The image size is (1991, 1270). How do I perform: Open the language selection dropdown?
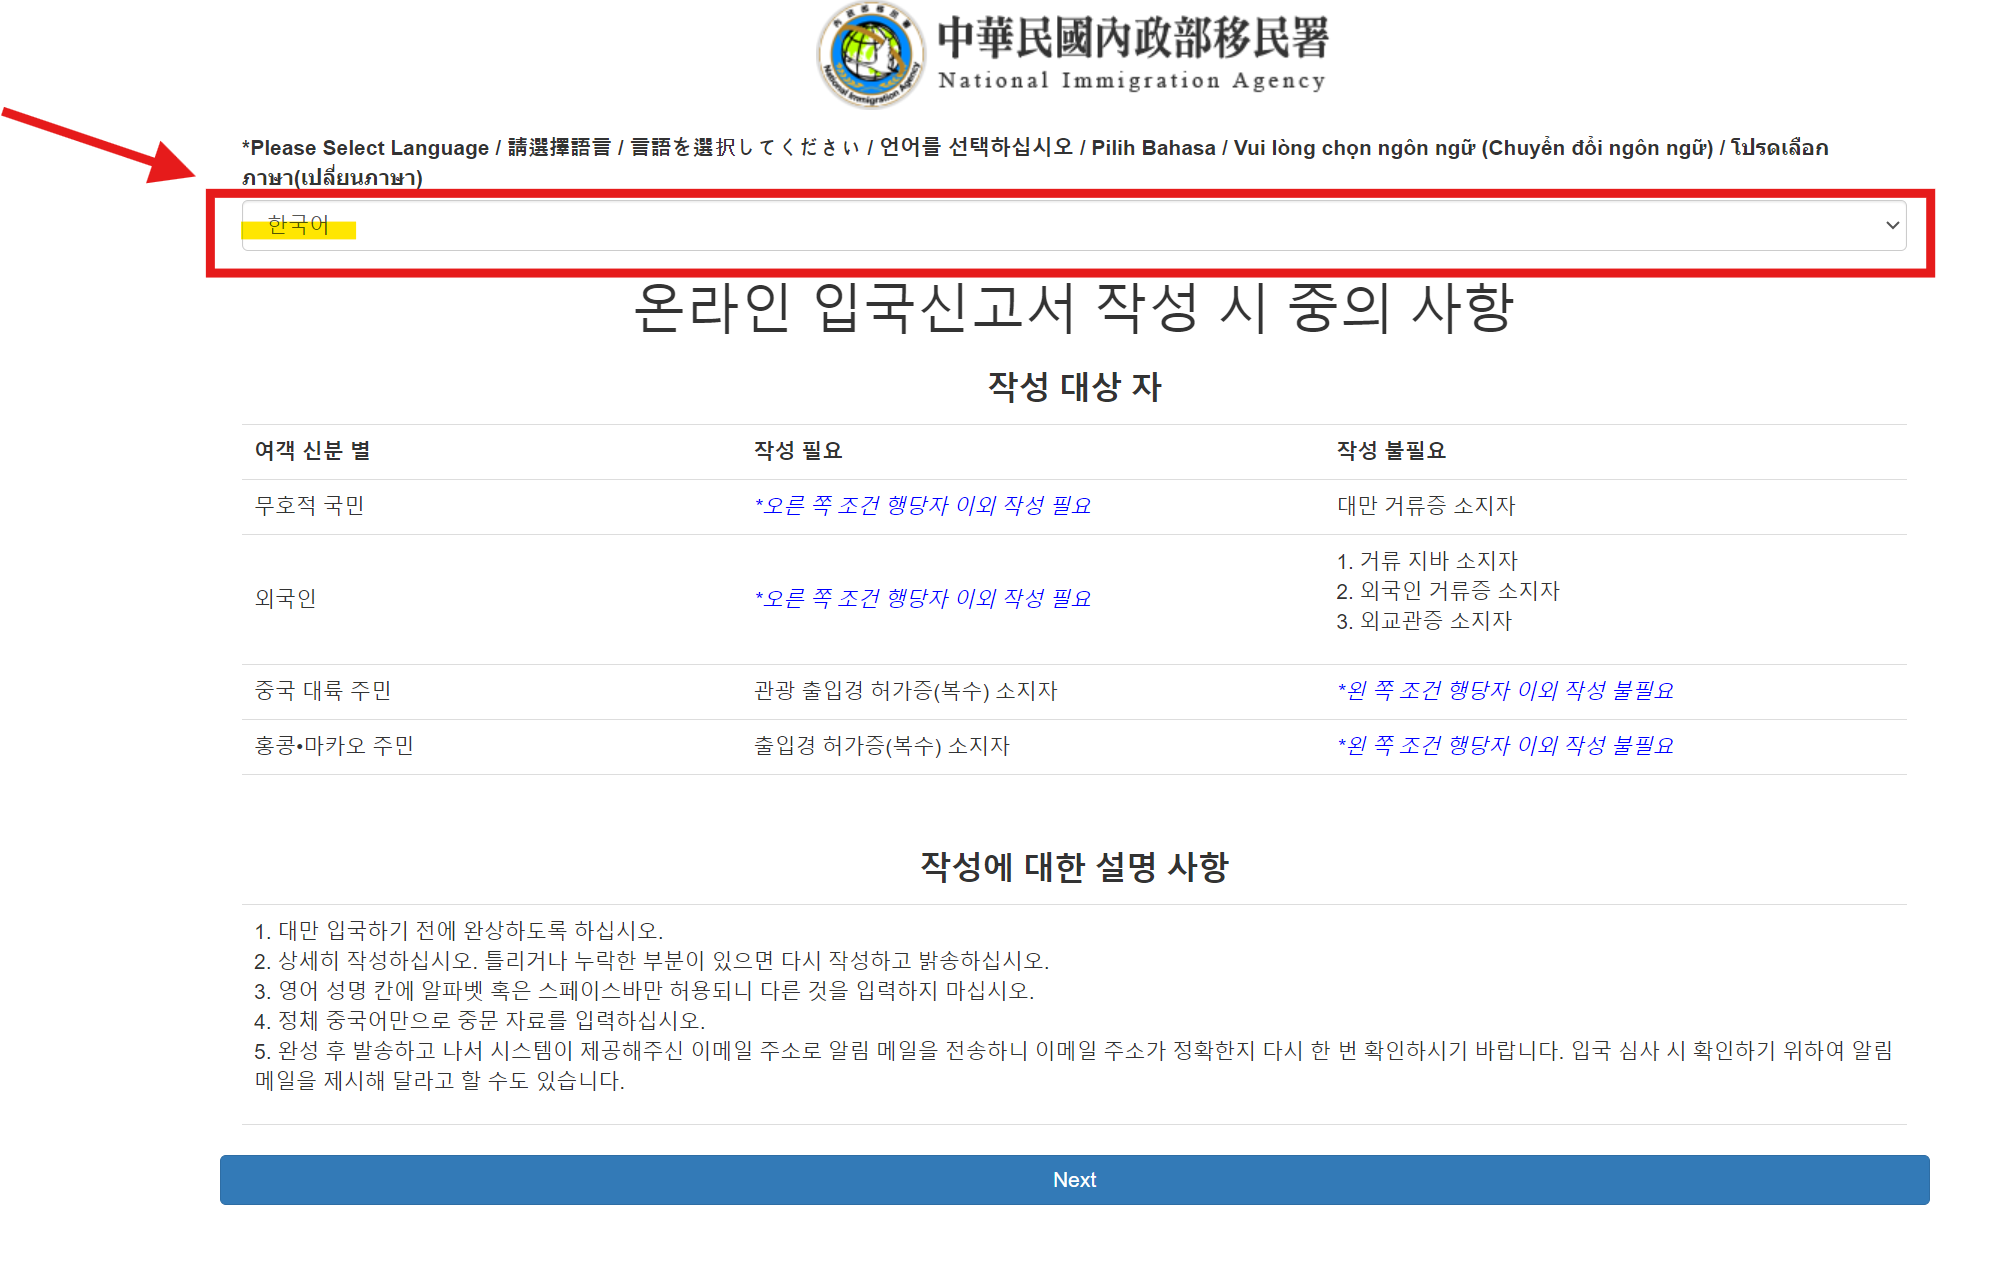click(1072, 226)
